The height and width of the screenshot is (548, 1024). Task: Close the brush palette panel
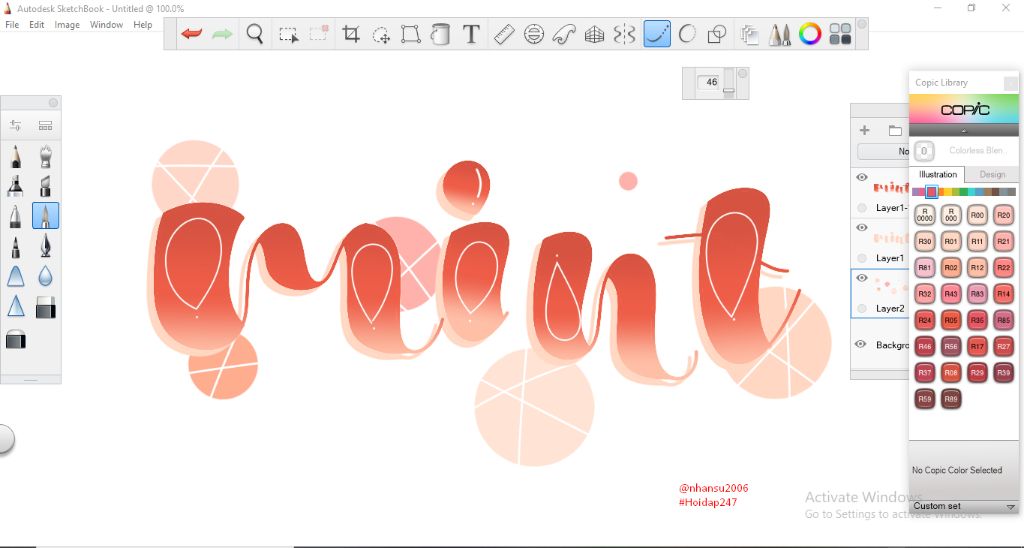coord(53,103)
